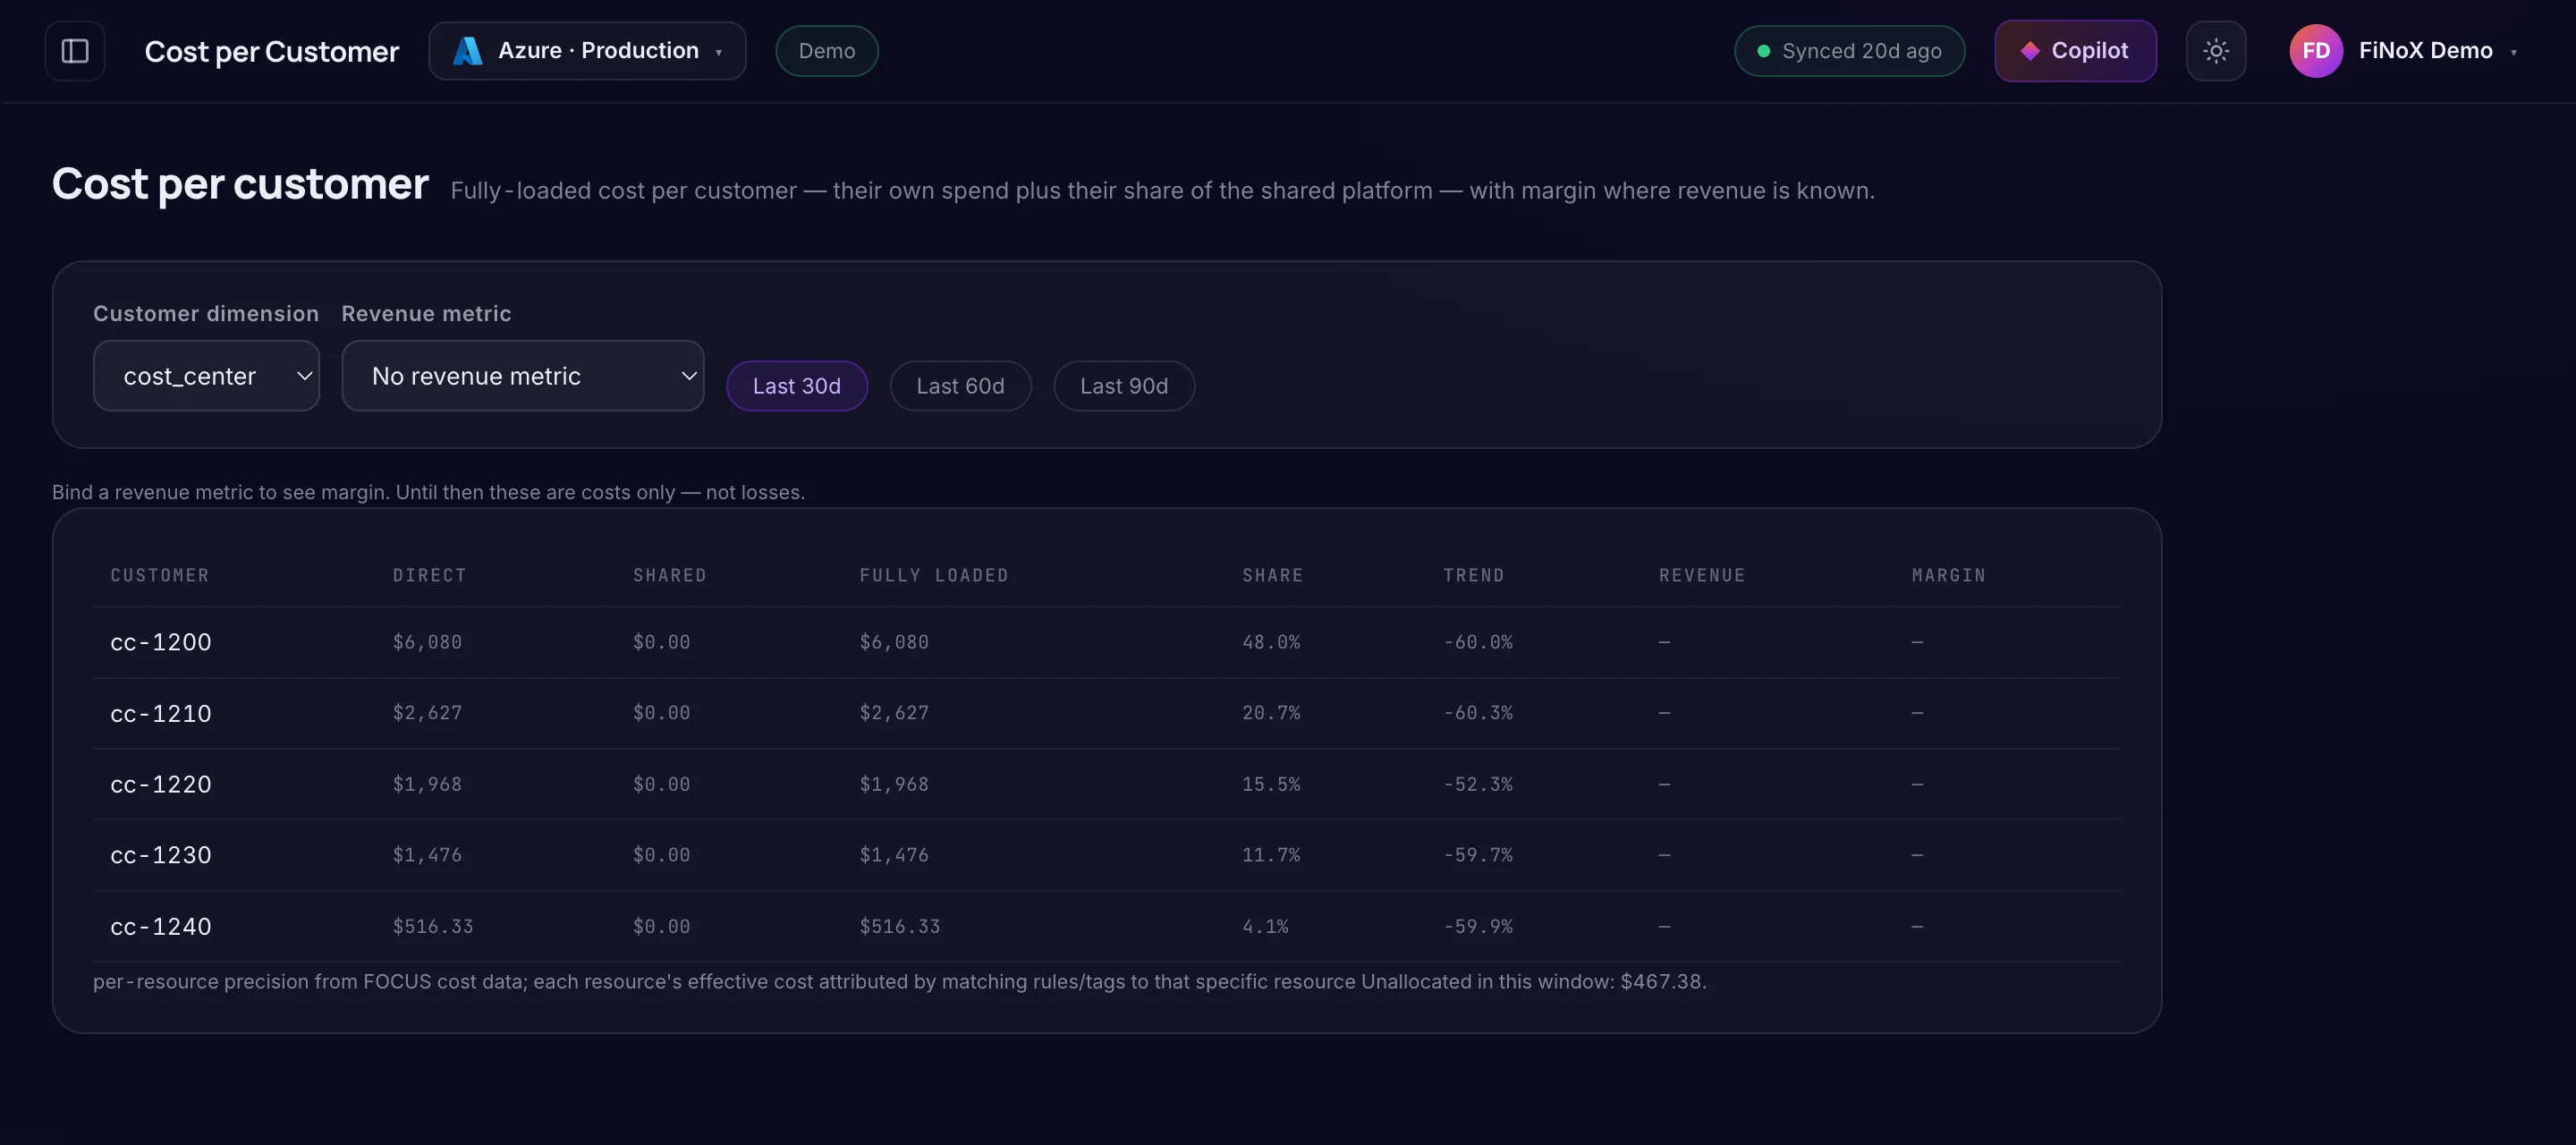Sort by the Trend column header
2576x1145 pixels.
(1474, 575)
